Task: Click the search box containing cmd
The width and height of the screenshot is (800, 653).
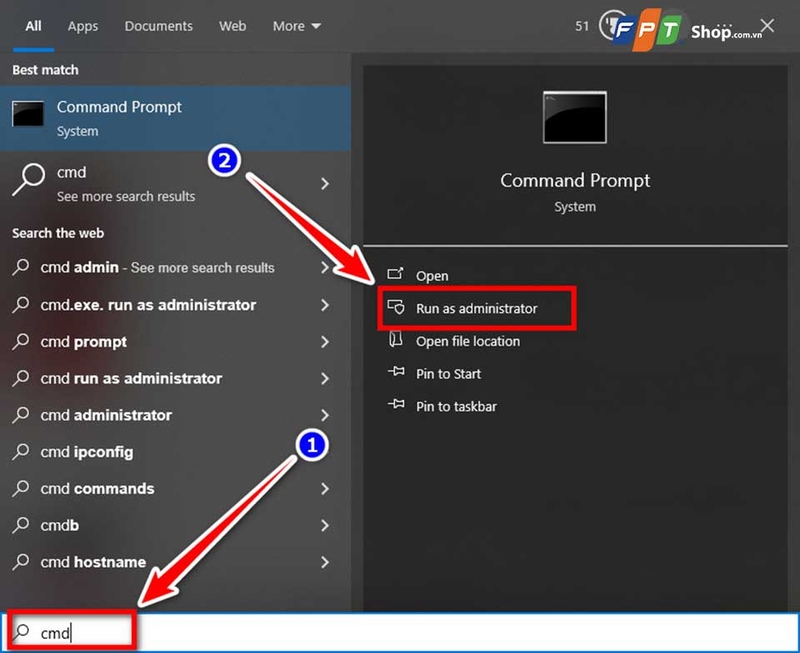Action: tap(400, 633)
